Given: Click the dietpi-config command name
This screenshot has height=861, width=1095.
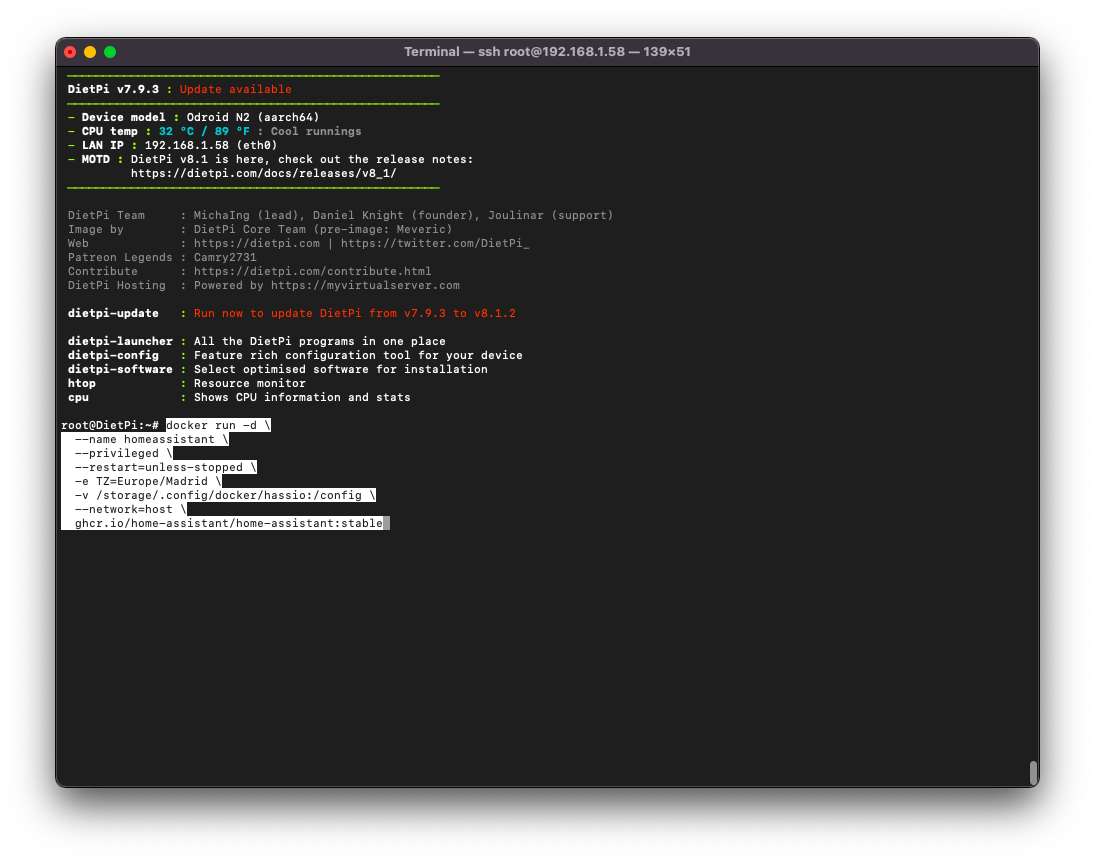Looking at the screenshot, I should 112,355.
